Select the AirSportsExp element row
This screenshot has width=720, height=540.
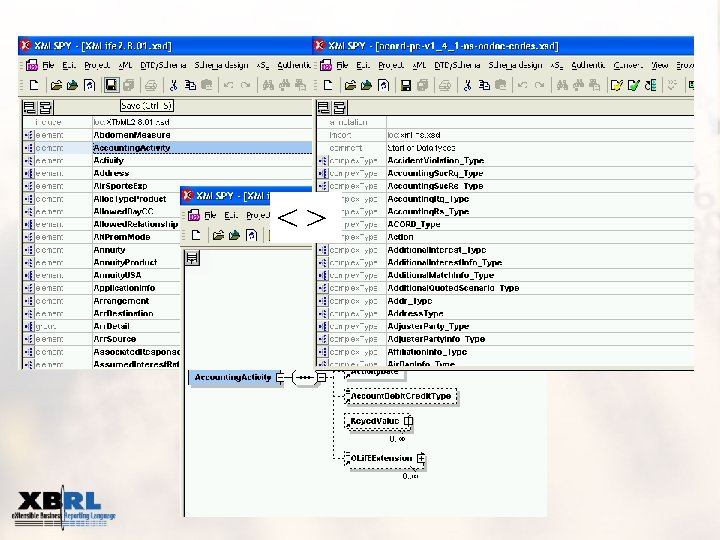(x=101, y=186)
